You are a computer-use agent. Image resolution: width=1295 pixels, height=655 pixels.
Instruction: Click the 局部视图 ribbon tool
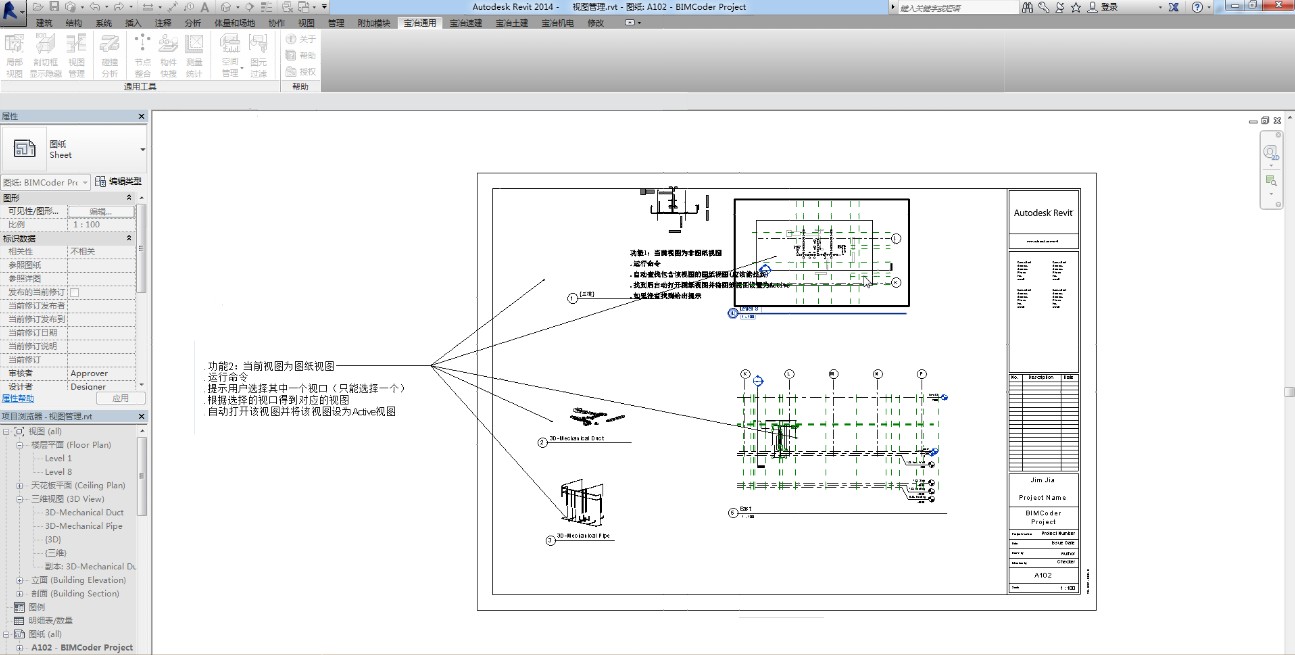pos(15,54)
